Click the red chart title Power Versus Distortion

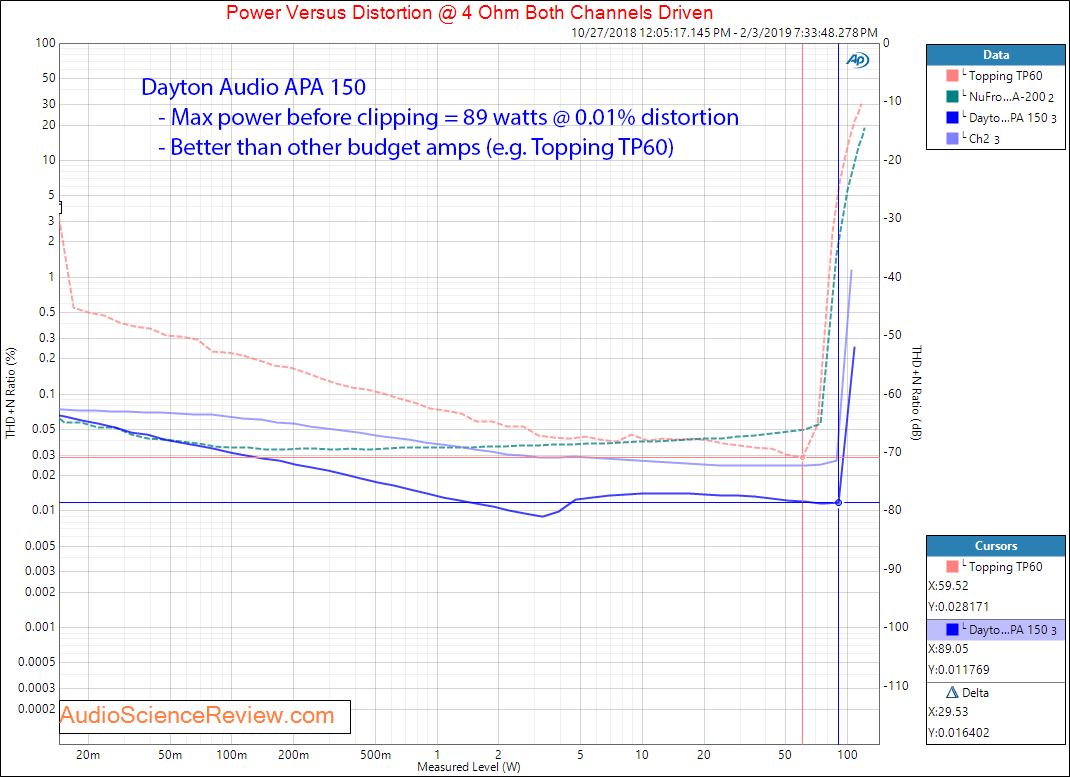469,12
